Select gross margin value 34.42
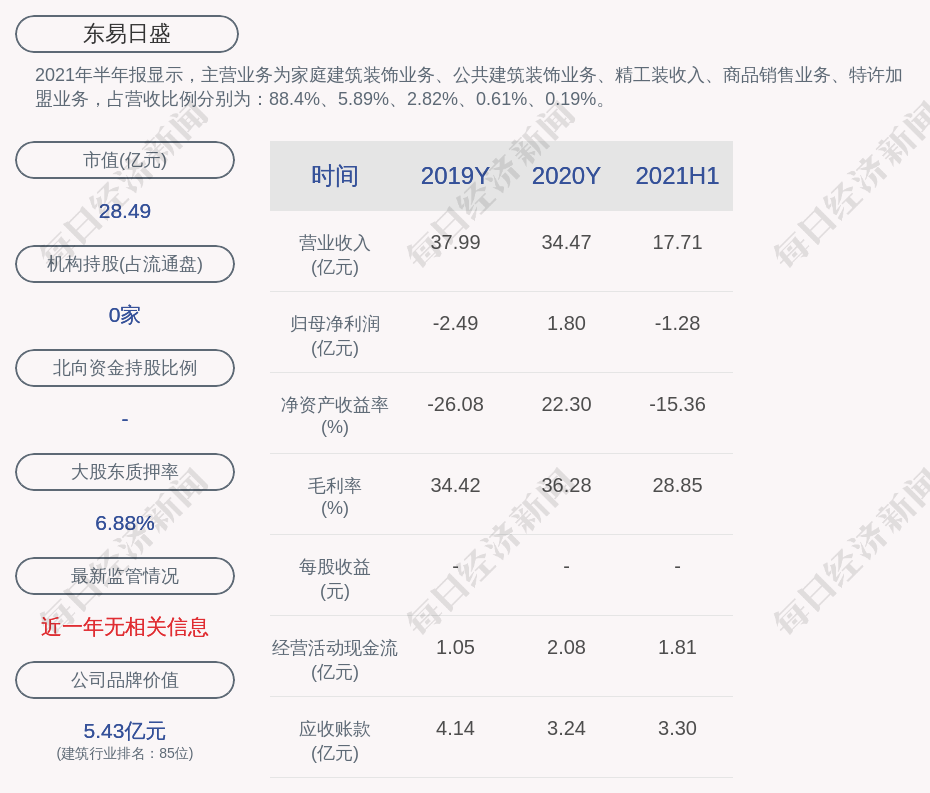This screenshot has height=793, width=930. coord(455,485)
